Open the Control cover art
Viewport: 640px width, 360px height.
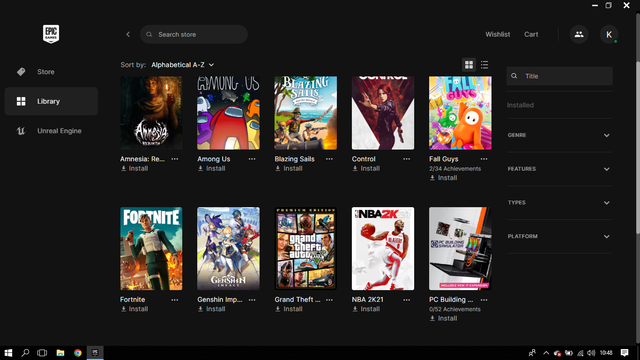pos(383,113)
